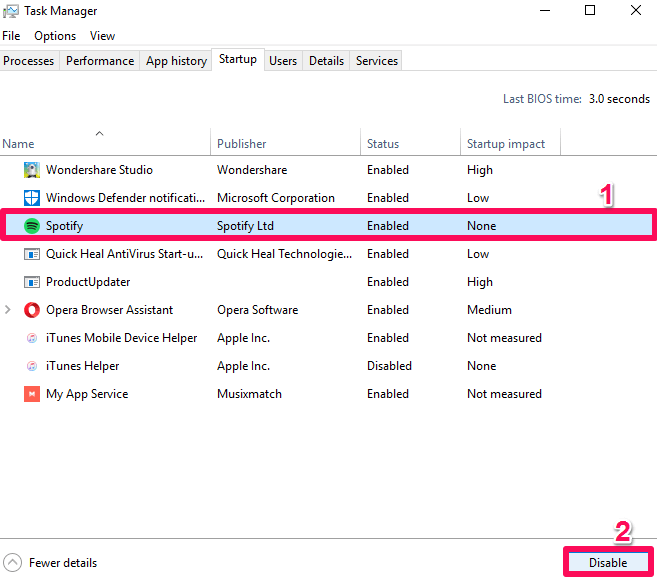
Task: Click the green Spotify icon
Action: pyautogui.click(x=32, y=226)
